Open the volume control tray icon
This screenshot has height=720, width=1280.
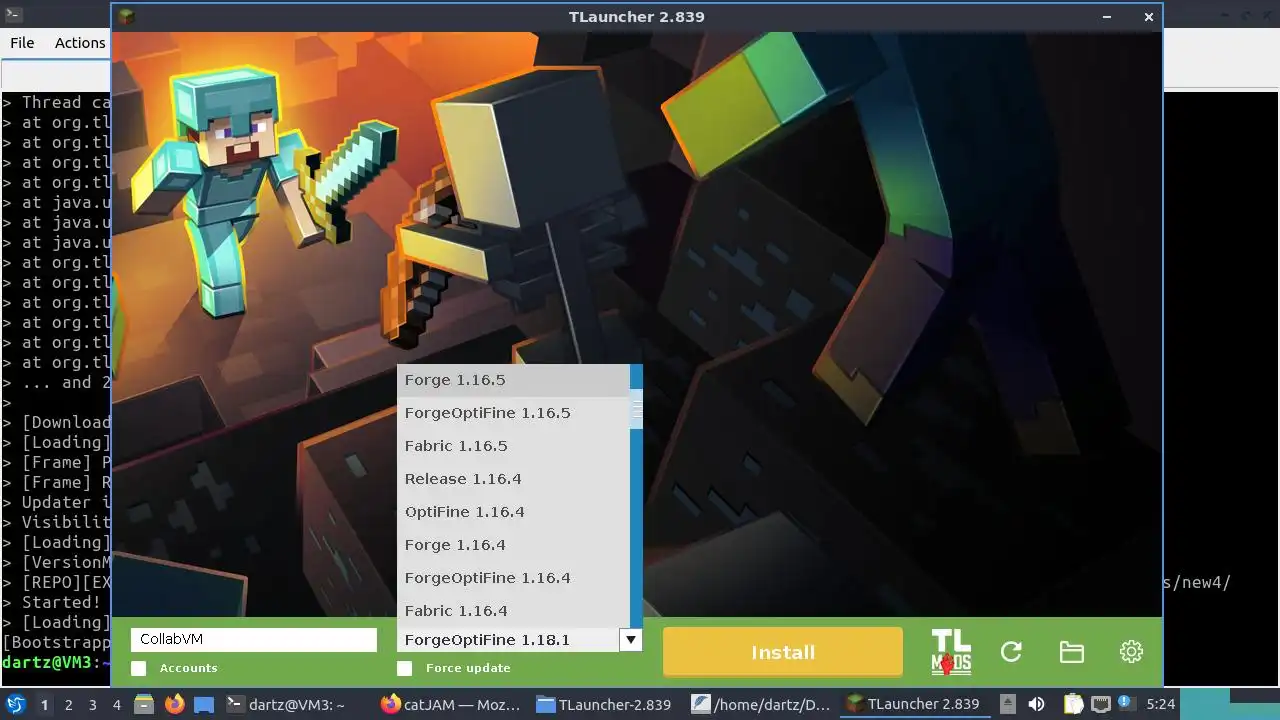(x=1036, y=704)
